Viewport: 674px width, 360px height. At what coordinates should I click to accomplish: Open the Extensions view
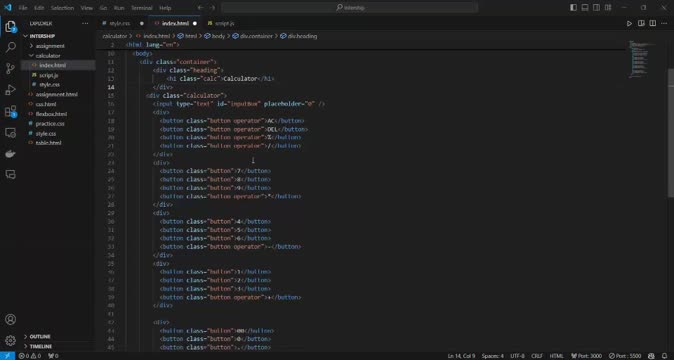click(x=10, y=111)
